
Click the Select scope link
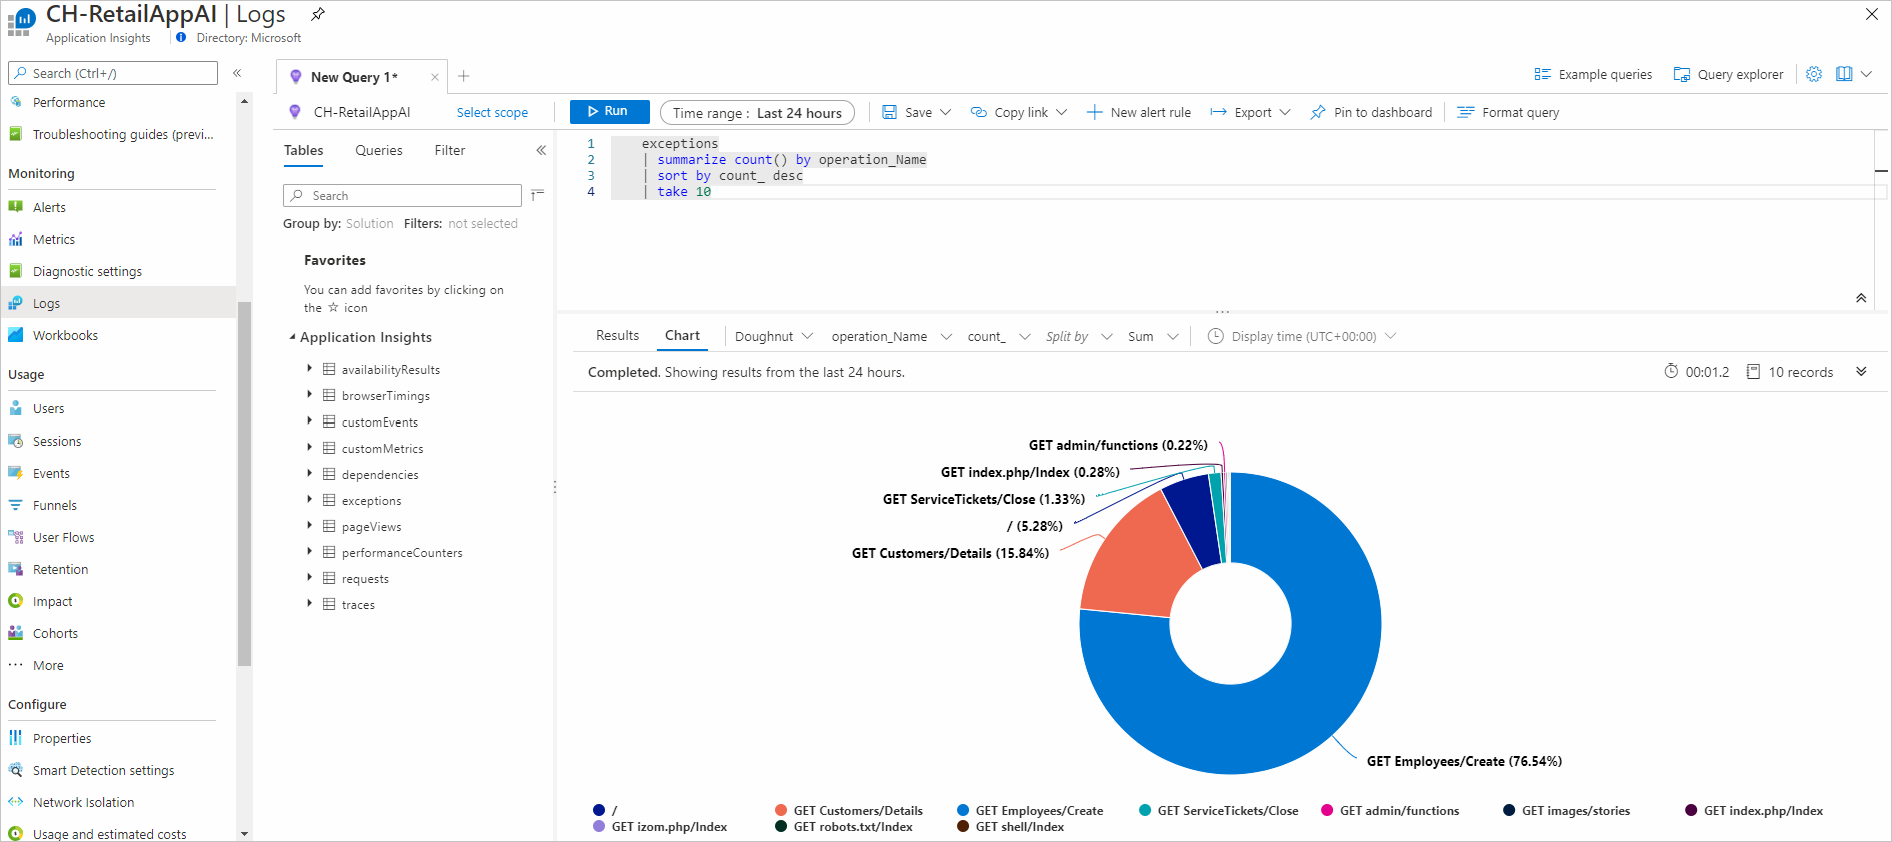pyautogui.click(x=492, y=112)
